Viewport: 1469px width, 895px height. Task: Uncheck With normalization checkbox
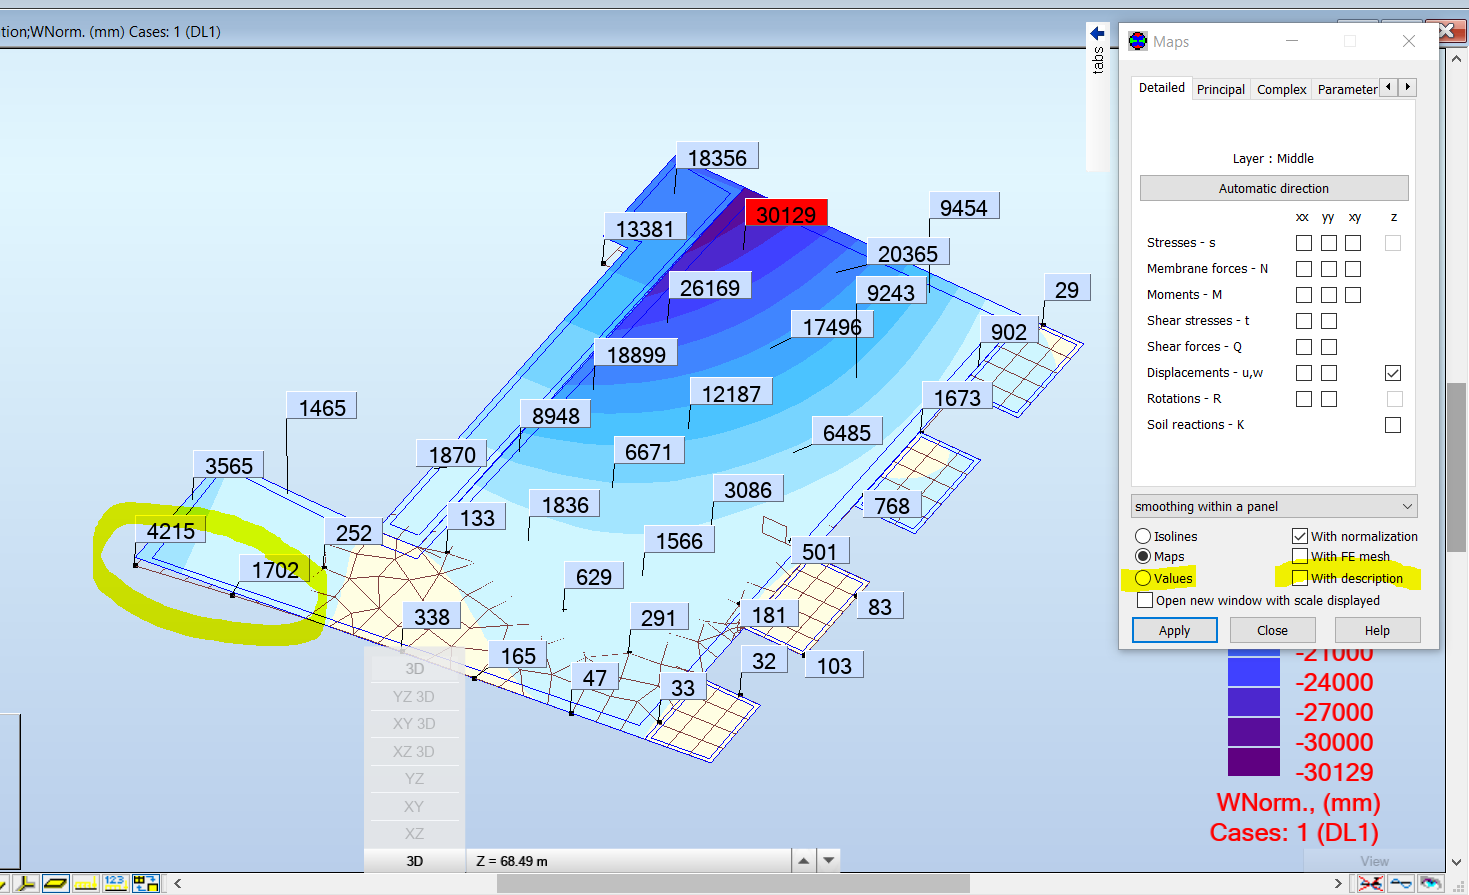(1300, 536)
